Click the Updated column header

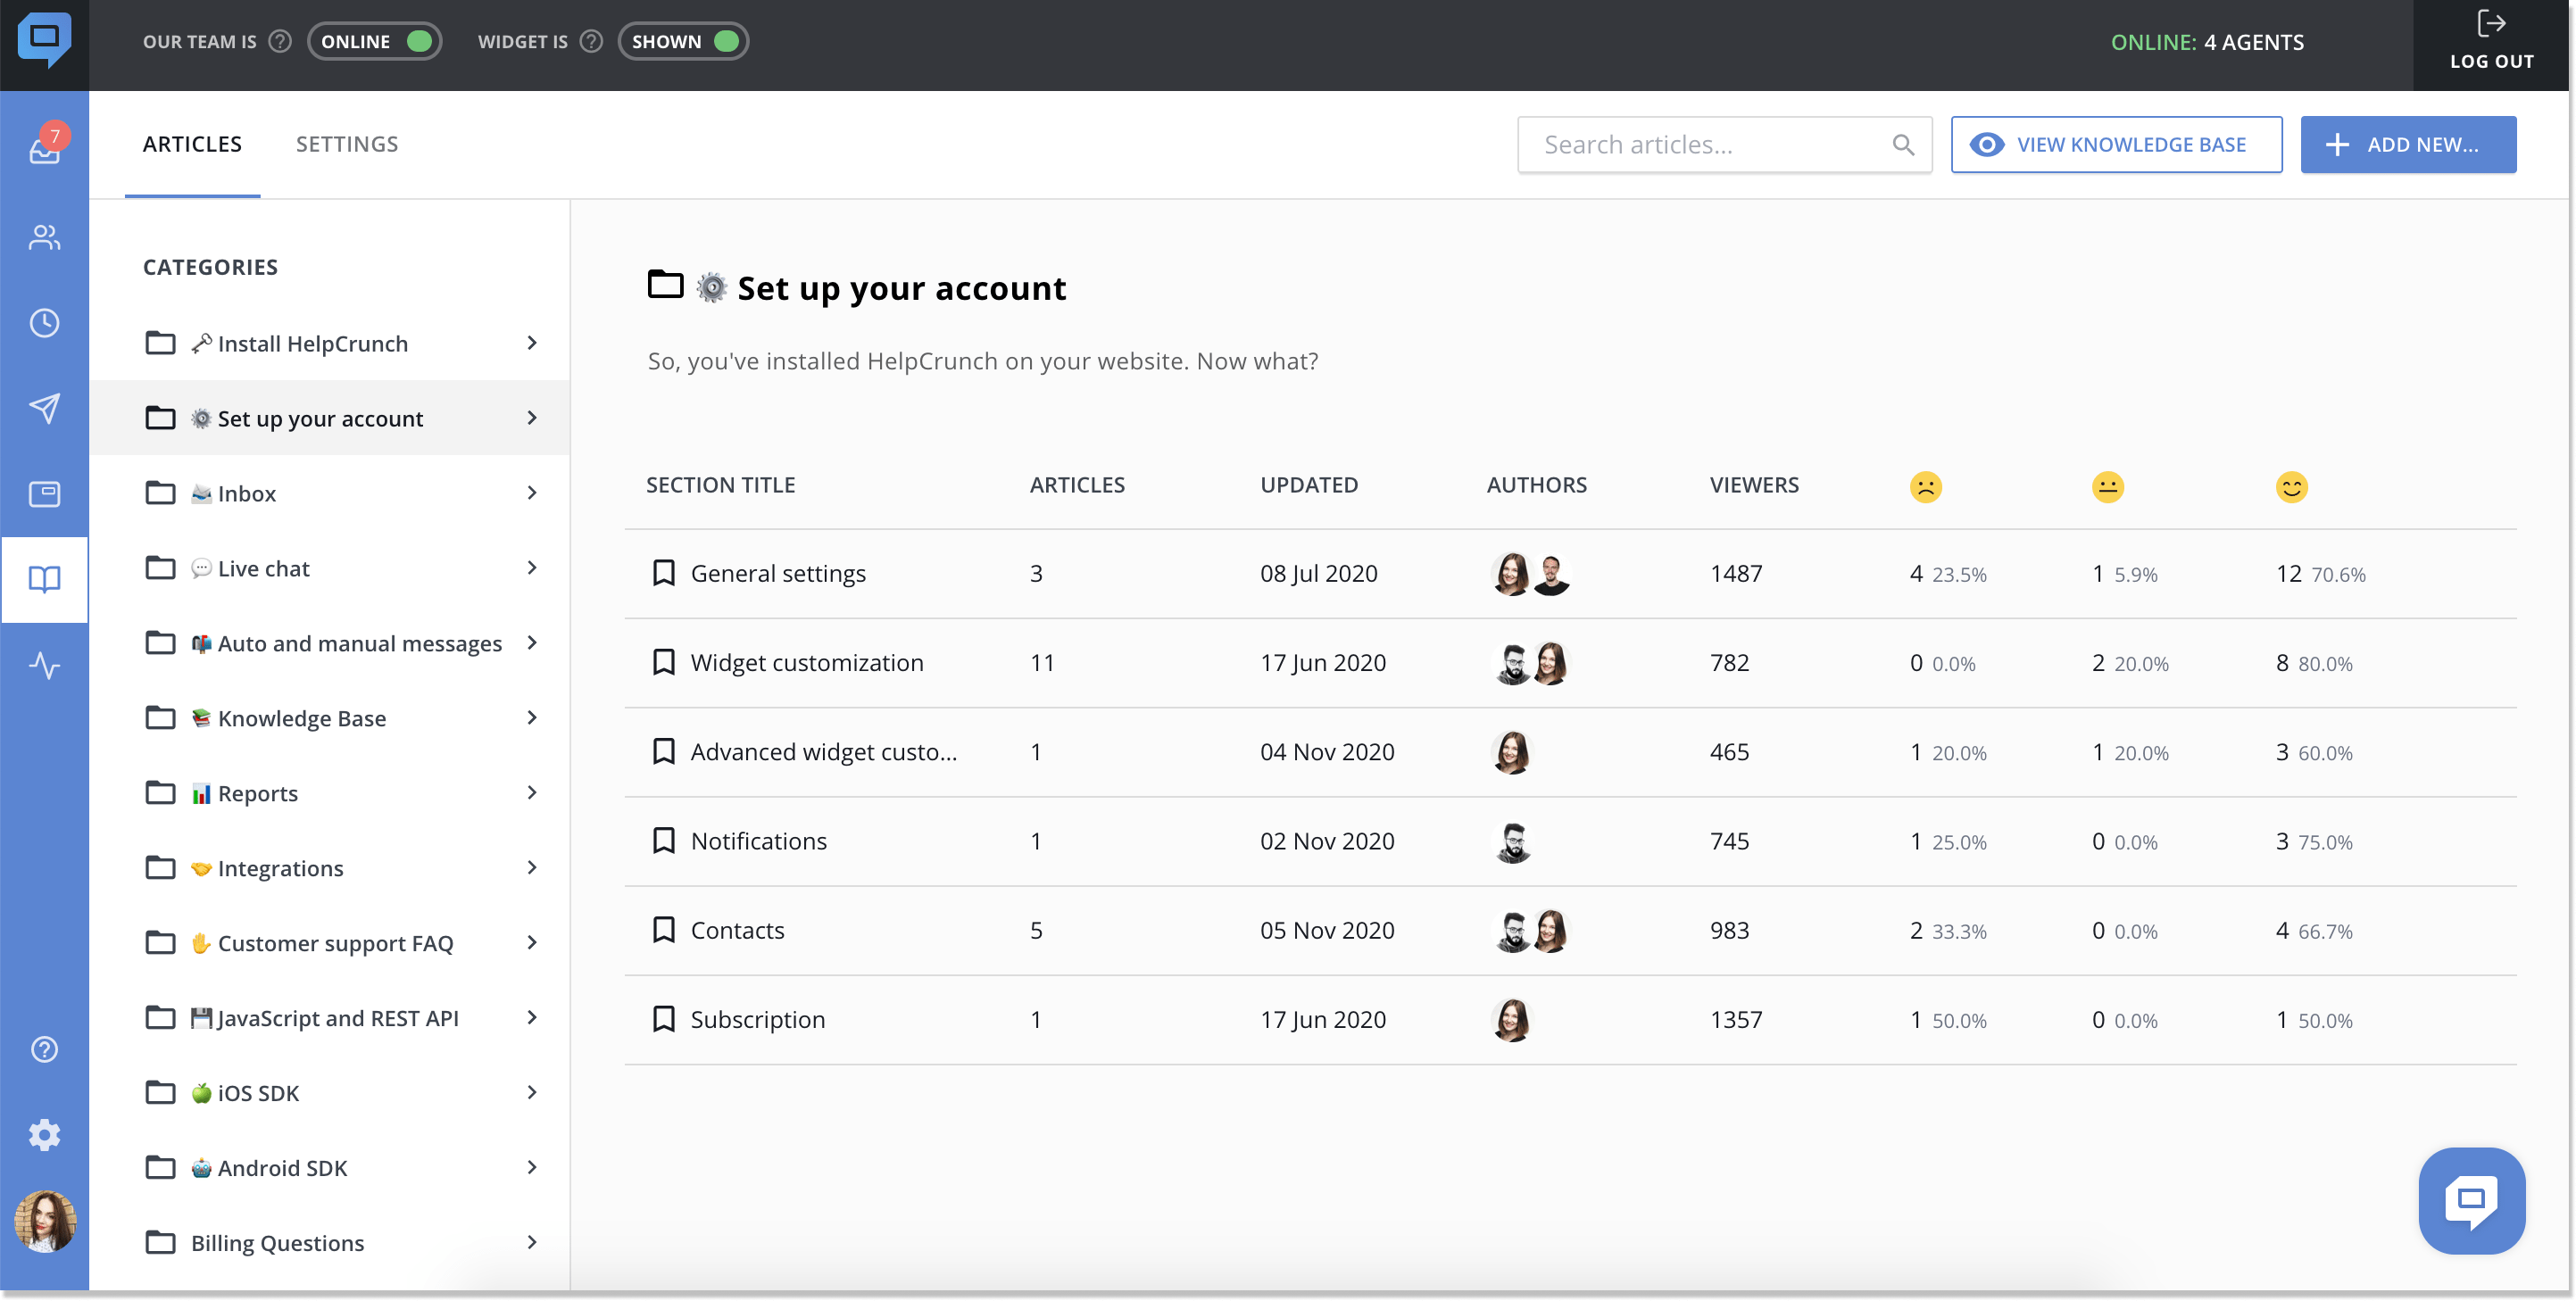click(x=1308, y=485)
